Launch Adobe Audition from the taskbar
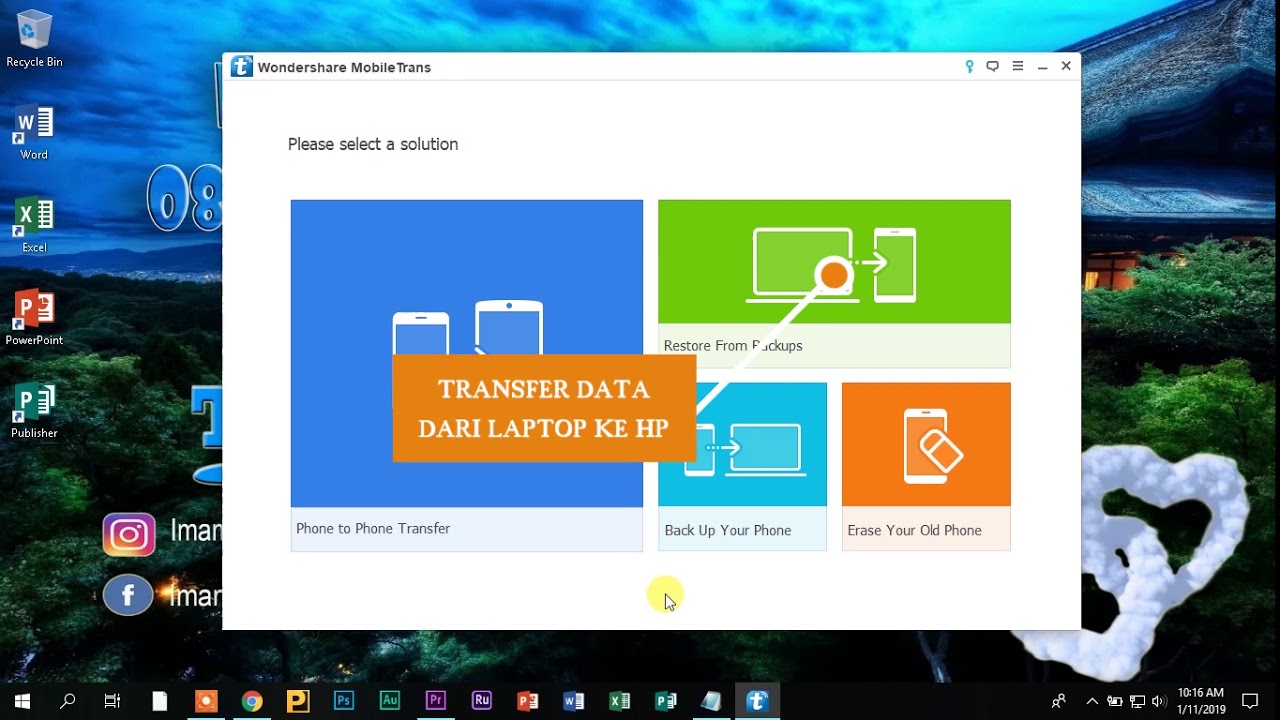 (x=390, y=701)
